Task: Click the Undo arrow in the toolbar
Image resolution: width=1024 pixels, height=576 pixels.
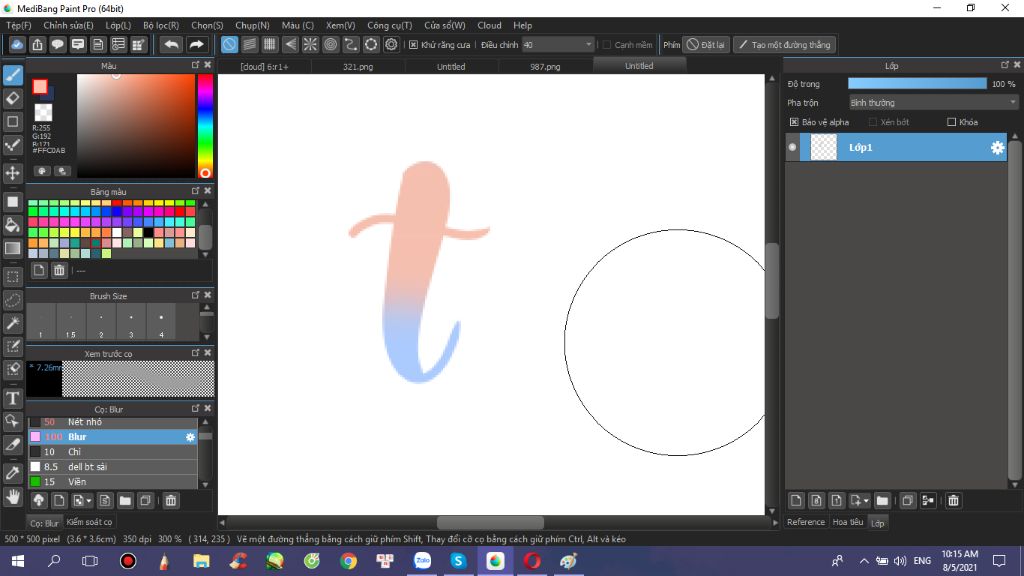Action: point(170,44)
